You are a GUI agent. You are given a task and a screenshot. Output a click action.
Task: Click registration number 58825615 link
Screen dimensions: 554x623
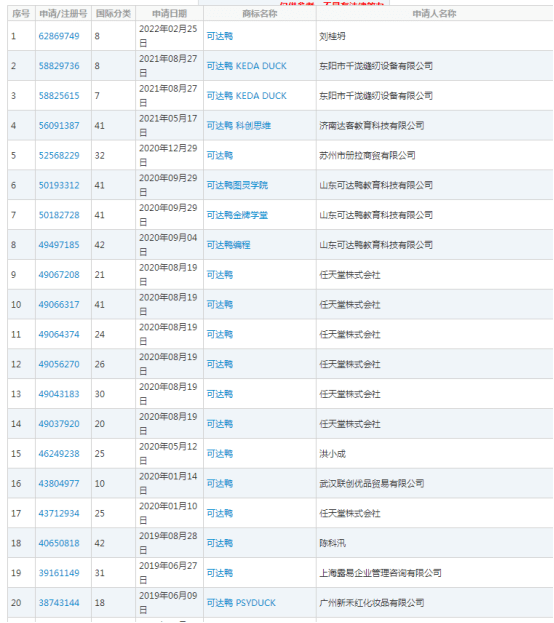tap(59, 96)
